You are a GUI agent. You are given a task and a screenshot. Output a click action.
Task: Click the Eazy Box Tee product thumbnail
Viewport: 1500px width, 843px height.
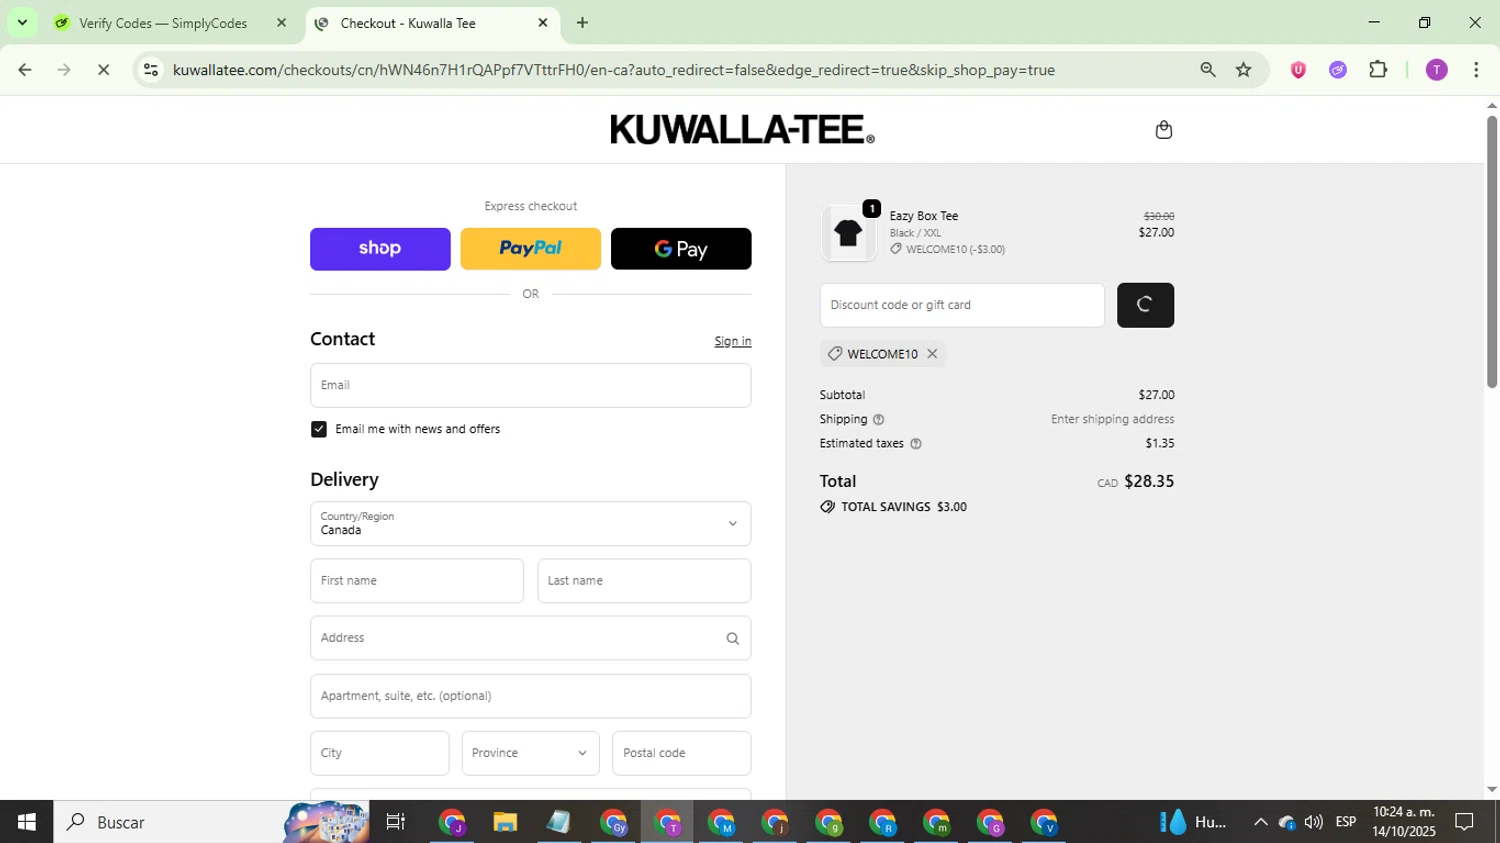click(x=848, y=233)
